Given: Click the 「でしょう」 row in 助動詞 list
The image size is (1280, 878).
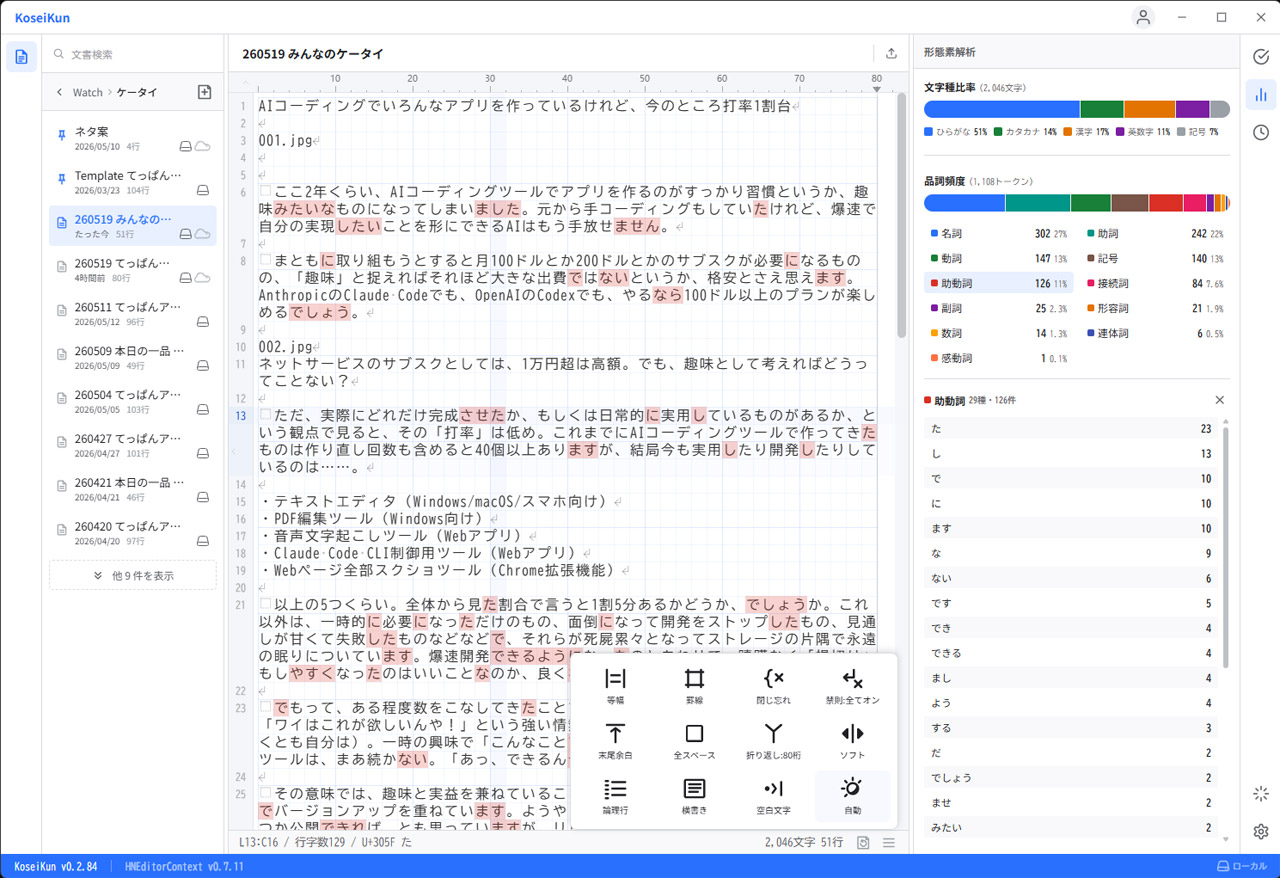Looking at the screenshot, I should [x=1071, y=777].
